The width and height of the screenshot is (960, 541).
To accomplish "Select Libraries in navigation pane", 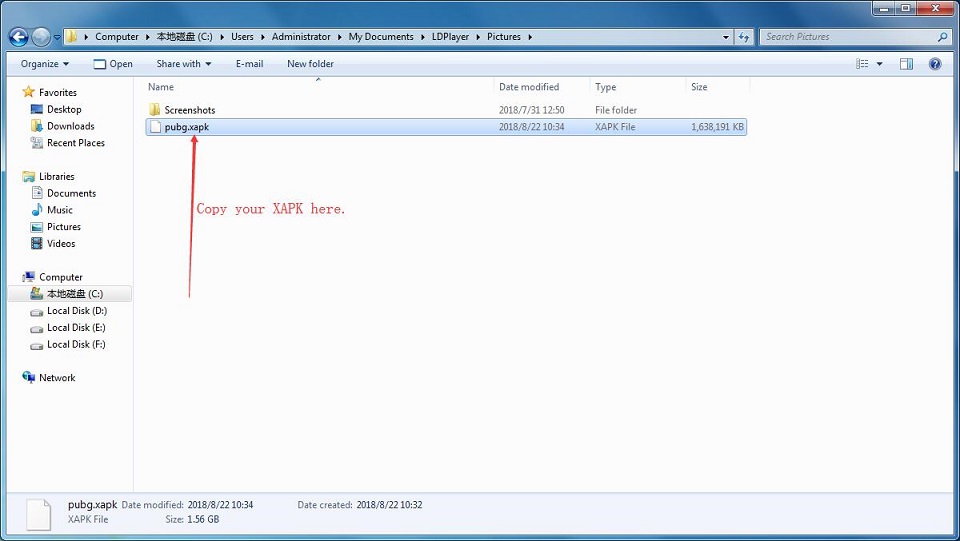I will coord(57,176).
